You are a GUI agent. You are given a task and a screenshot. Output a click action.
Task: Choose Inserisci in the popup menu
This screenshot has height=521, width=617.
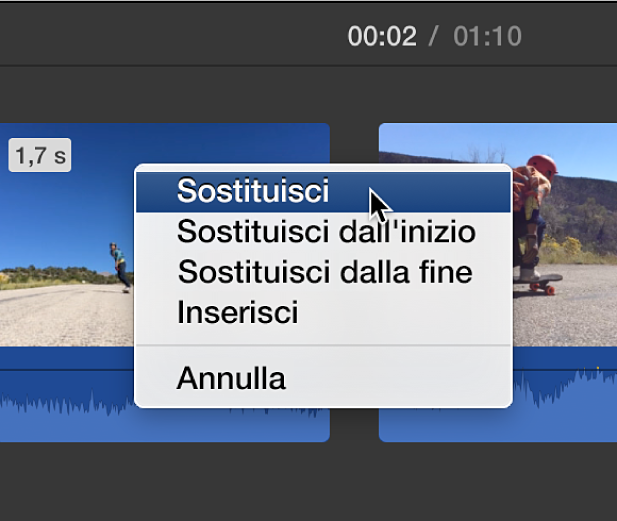coord(323,312)
